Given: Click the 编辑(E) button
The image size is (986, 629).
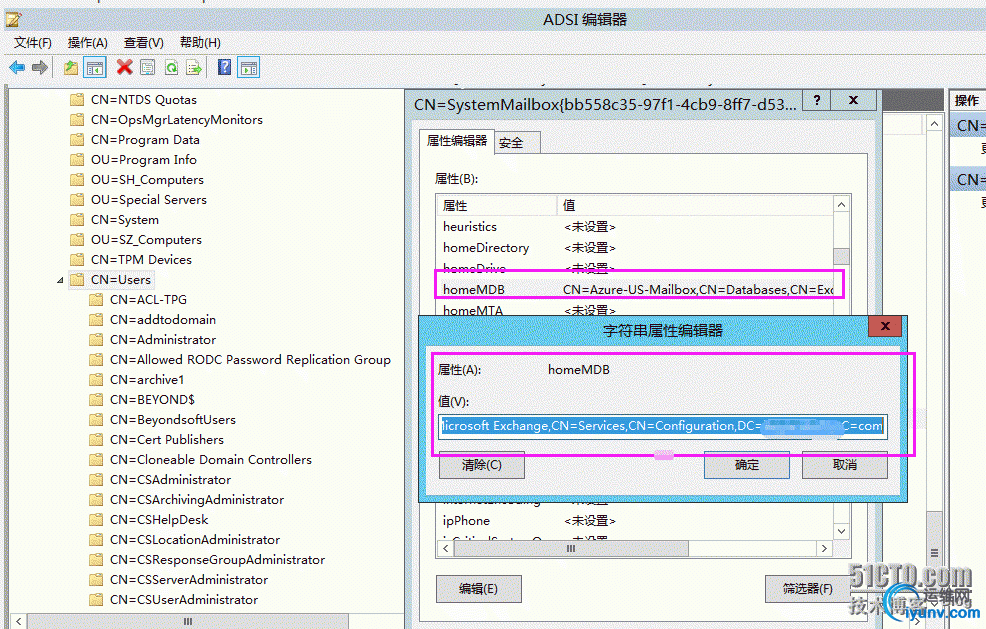Looking at the screenshot, I should pyautogui.click(x=479, y=589).
